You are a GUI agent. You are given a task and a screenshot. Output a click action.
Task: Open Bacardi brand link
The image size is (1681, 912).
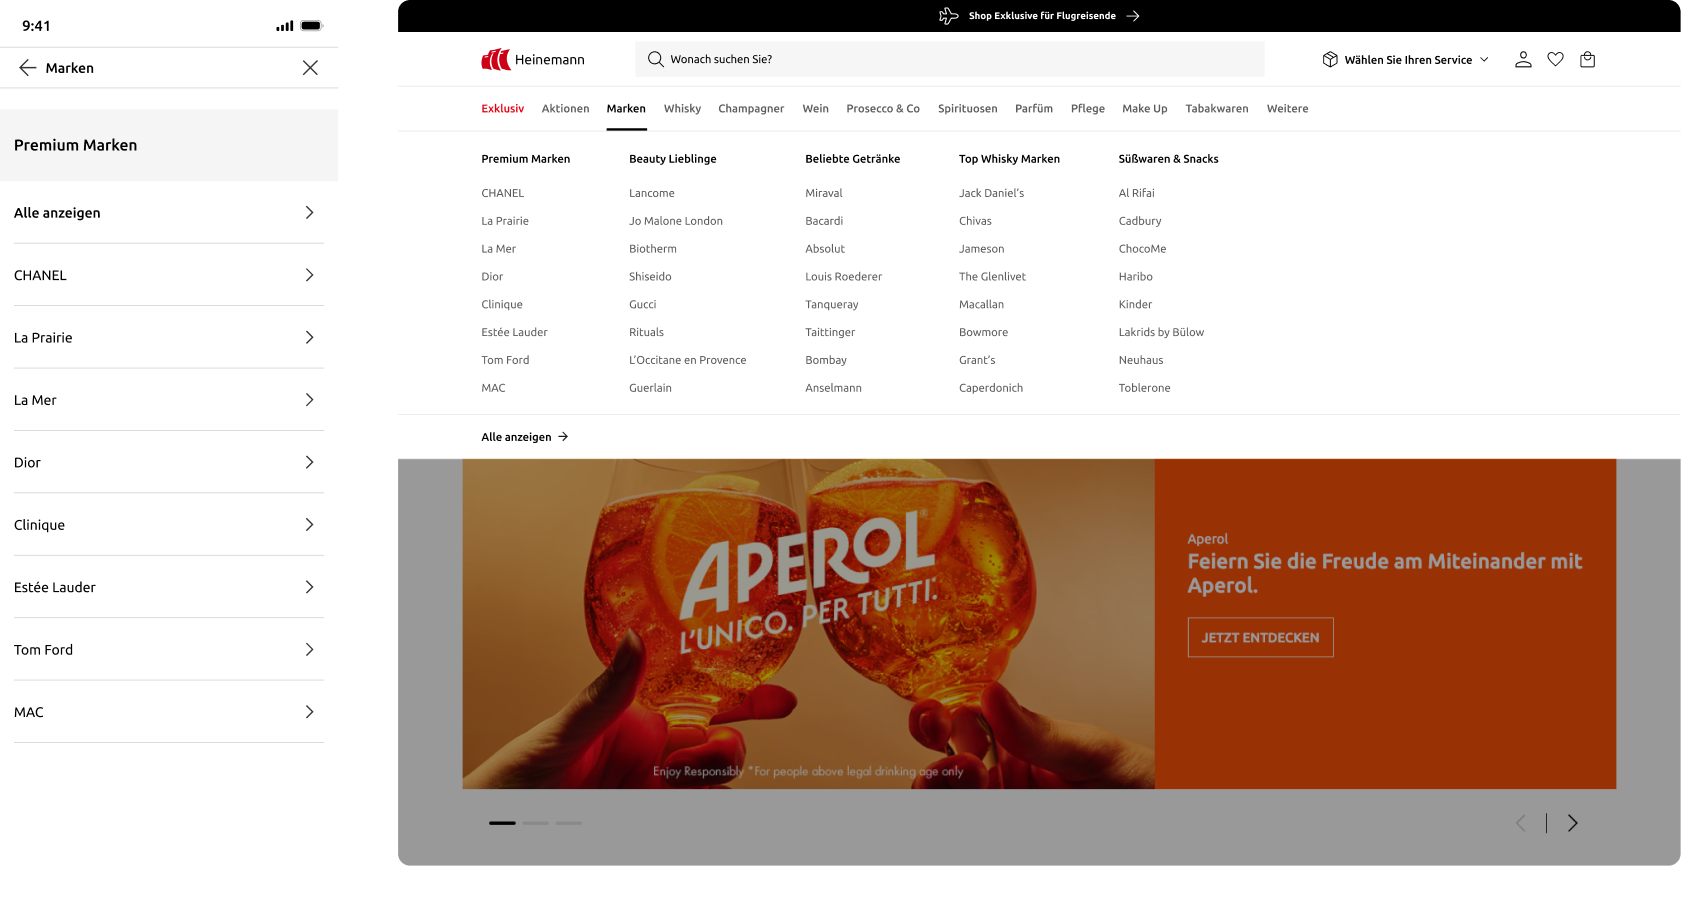click(824, 221)
